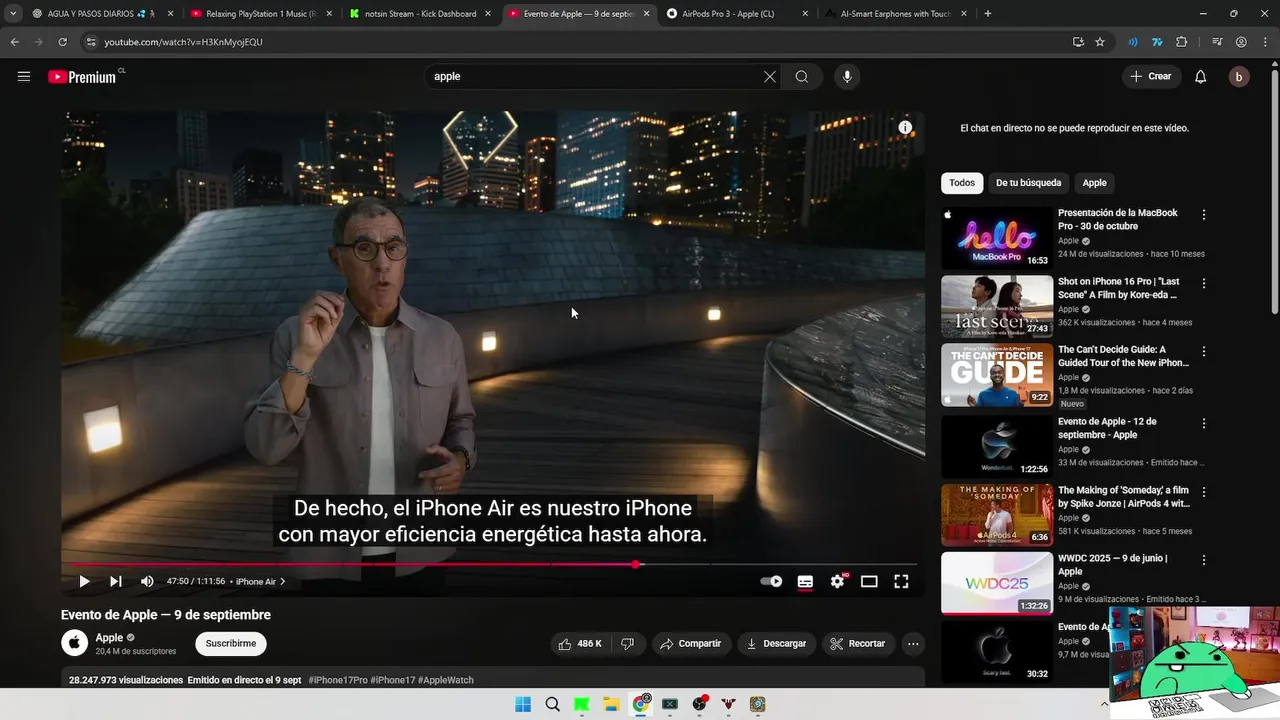Select the Apple filter chip
The height and width of the screenshot is (720, 1280).
click(x=1095, y=183)
